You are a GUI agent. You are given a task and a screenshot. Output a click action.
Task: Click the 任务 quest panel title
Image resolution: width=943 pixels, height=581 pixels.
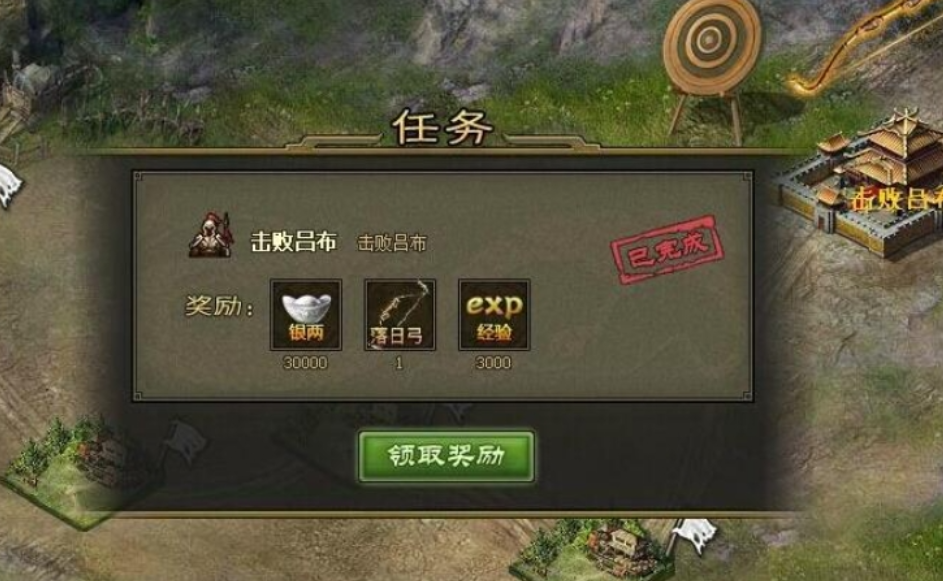[x=442, y=128]
